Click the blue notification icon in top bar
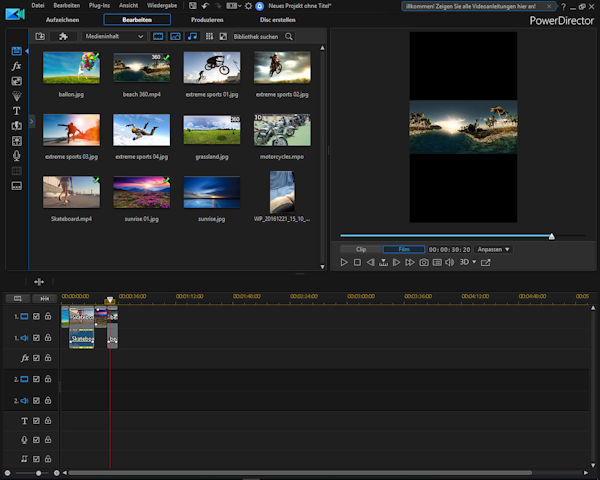 coord(259,6)
